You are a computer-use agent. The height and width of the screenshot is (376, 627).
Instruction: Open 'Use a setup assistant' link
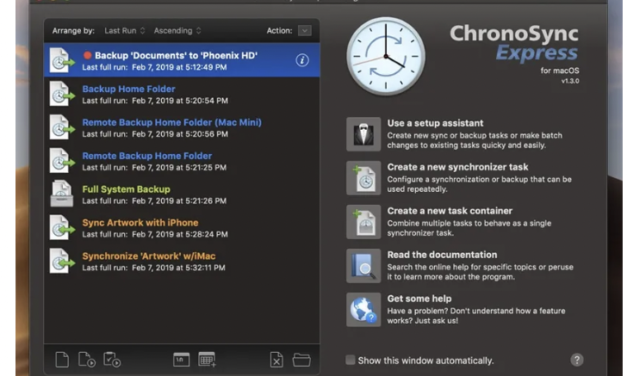click(x=435, y=123)
